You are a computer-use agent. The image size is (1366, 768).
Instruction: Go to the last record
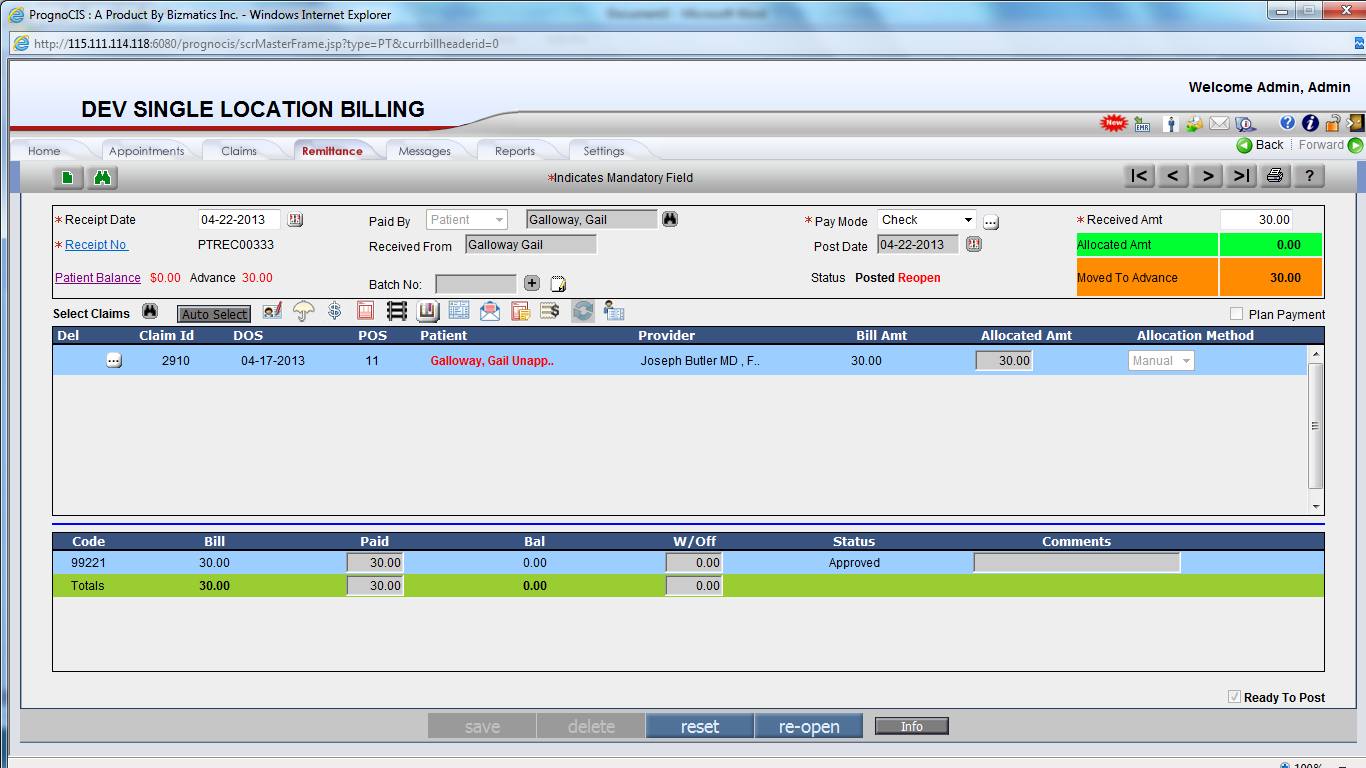tap(1241, 176)
